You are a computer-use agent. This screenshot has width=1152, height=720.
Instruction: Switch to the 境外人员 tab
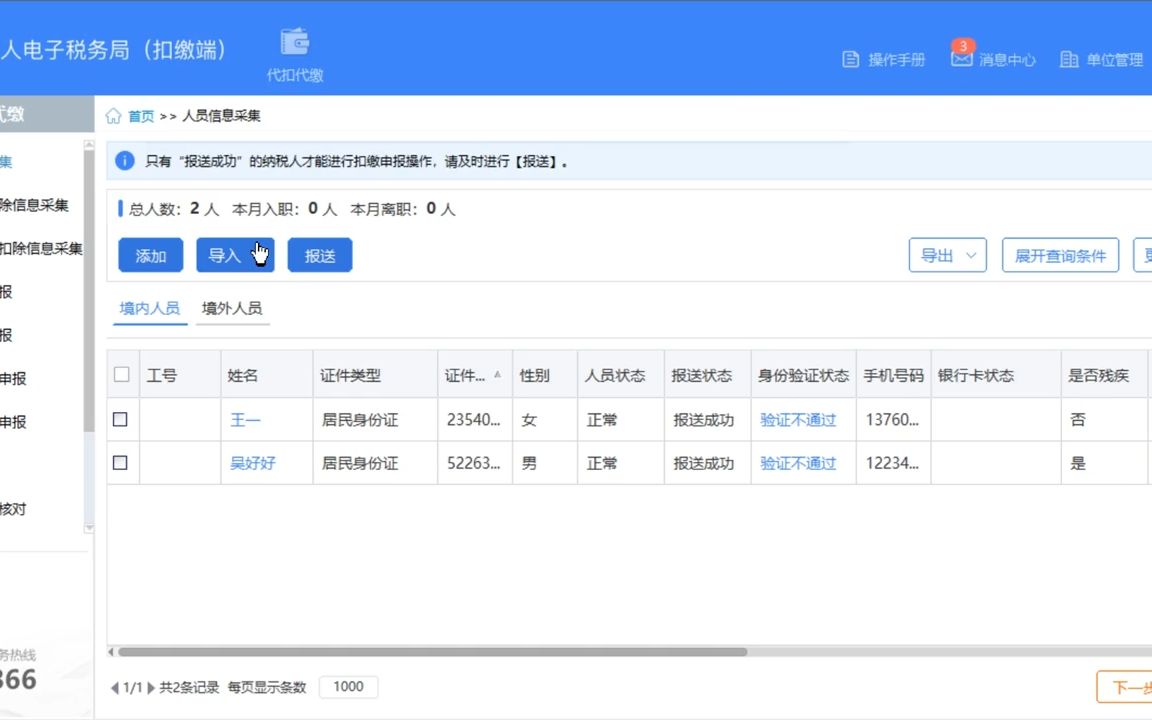232,308
